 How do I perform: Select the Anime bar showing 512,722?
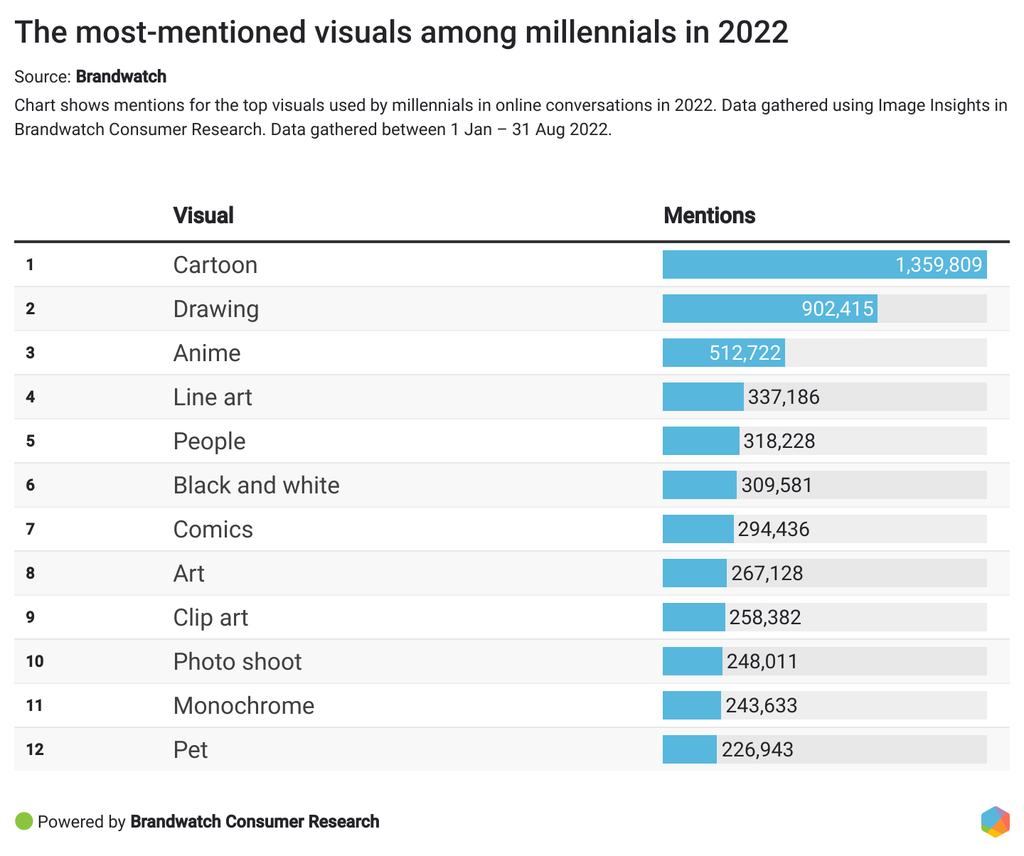point(723,353)
